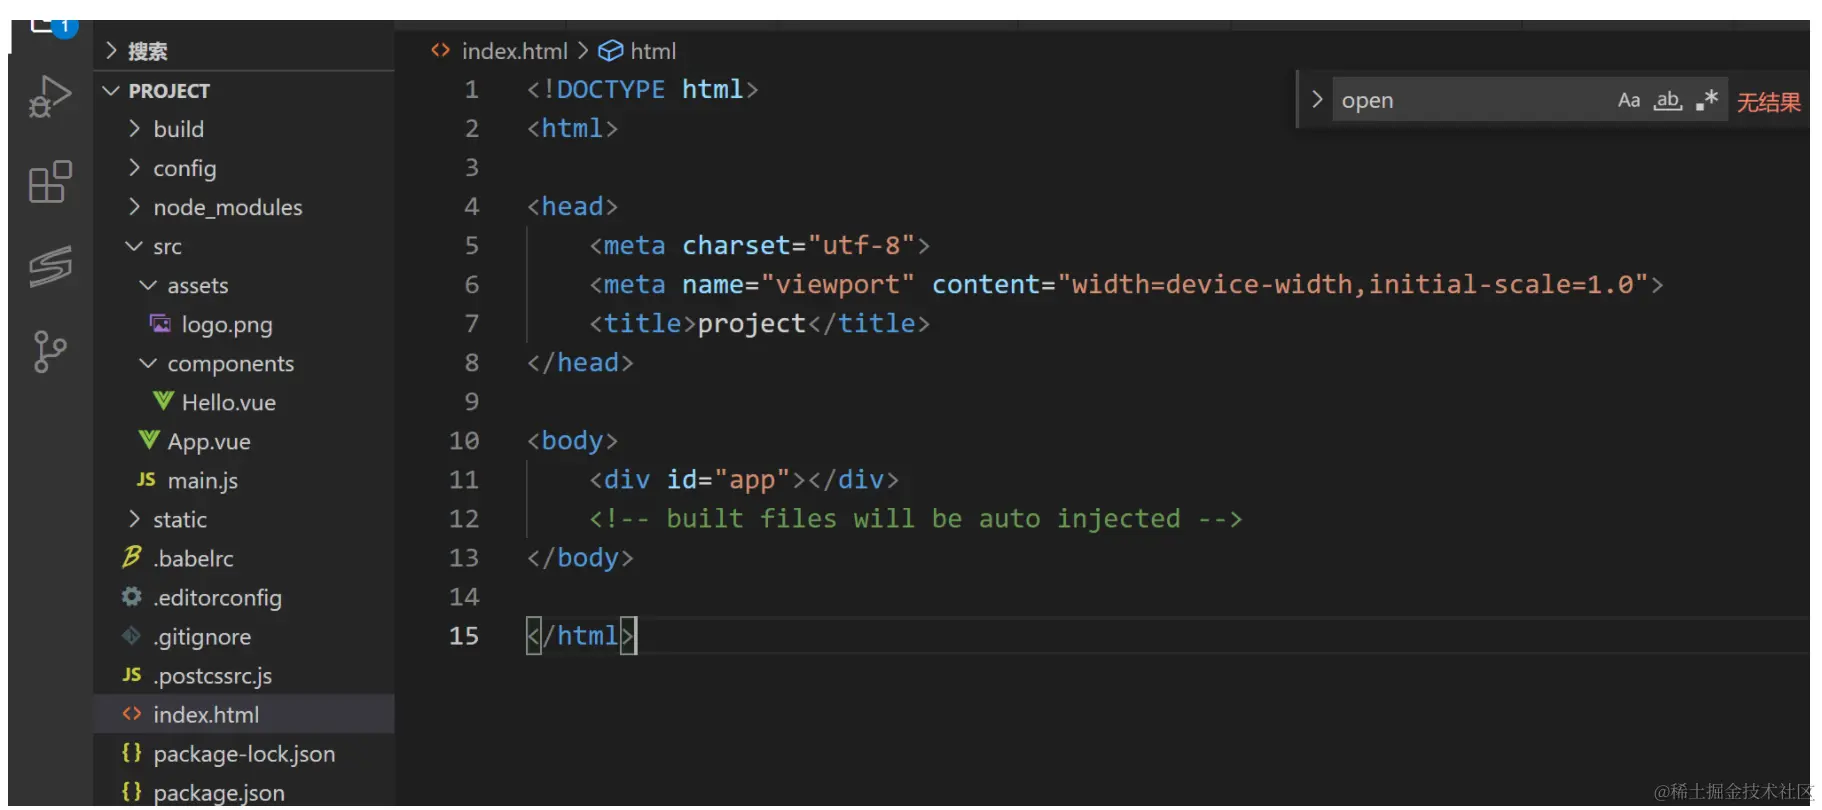Open package.json file
This screenshot has width=1822, height=810.
[219, 792]
